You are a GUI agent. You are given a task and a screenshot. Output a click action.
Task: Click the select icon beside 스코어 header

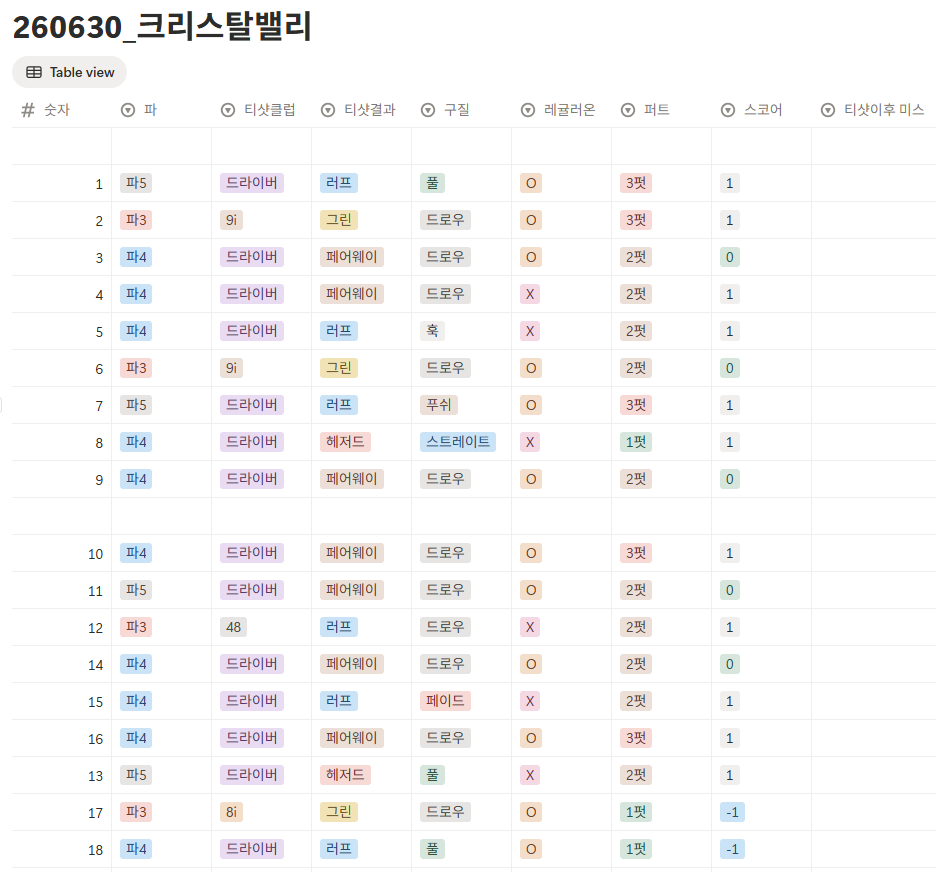point(728,110)
